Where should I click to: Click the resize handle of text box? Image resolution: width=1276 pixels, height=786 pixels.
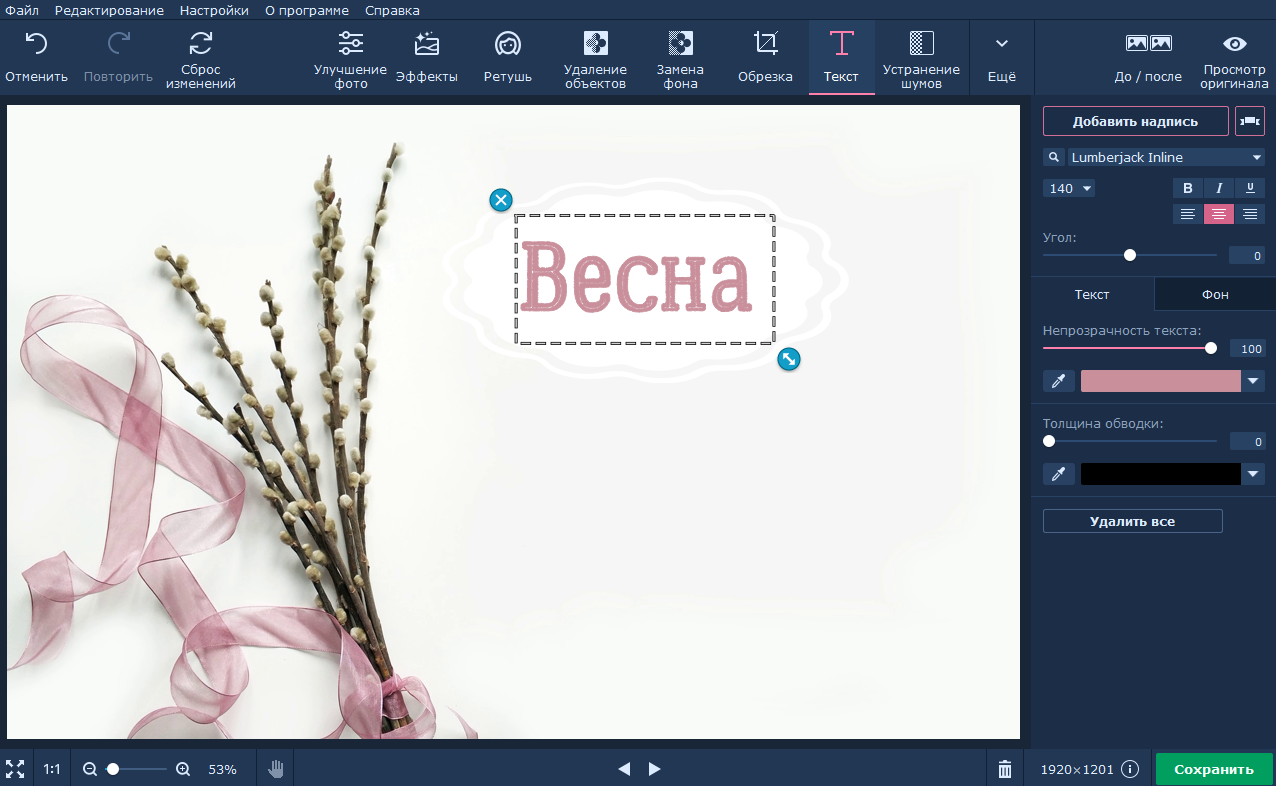789,359
